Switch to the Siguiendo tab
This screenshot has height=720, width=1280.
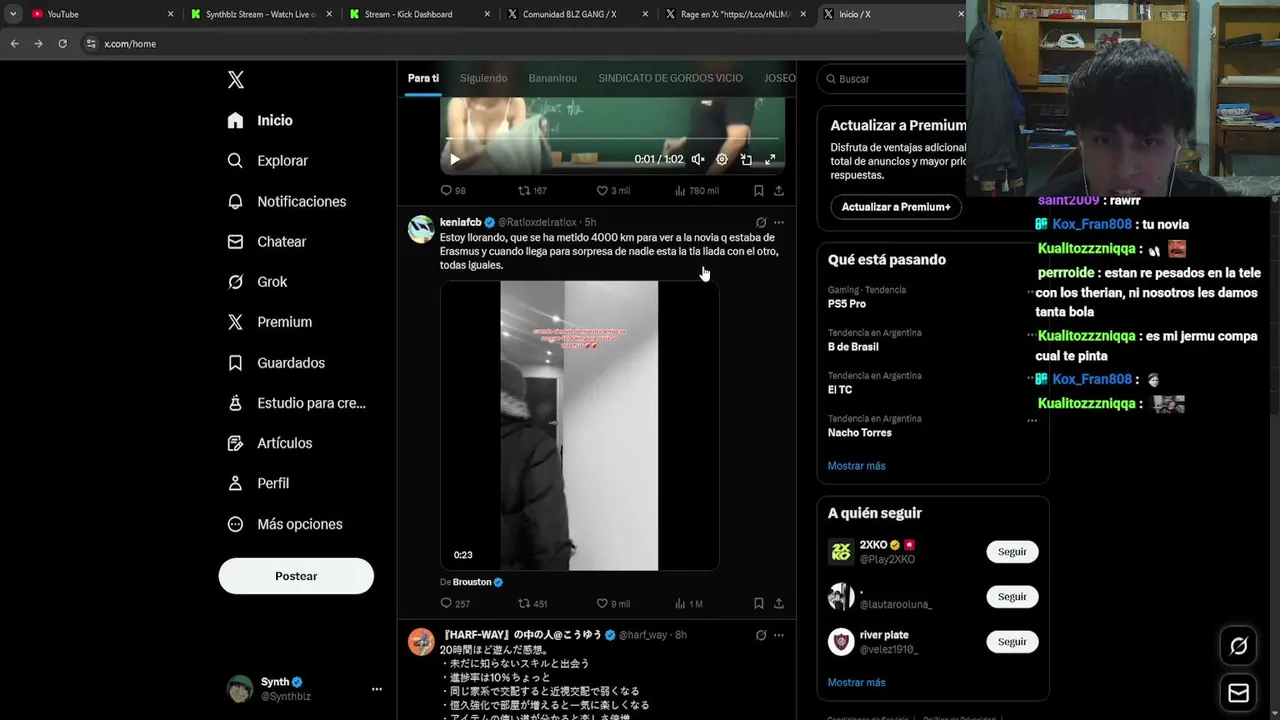[x=483, y=78]
